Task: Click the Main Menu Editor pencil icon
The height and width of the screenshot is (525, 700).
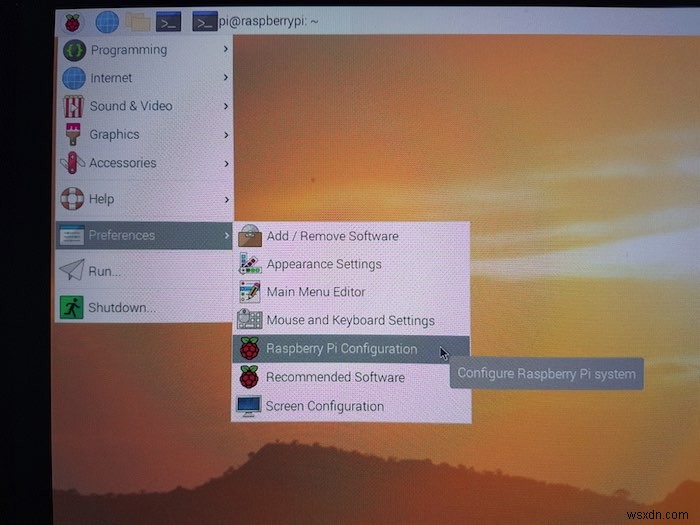Action: pyautogui.click(x=250, y=292)
